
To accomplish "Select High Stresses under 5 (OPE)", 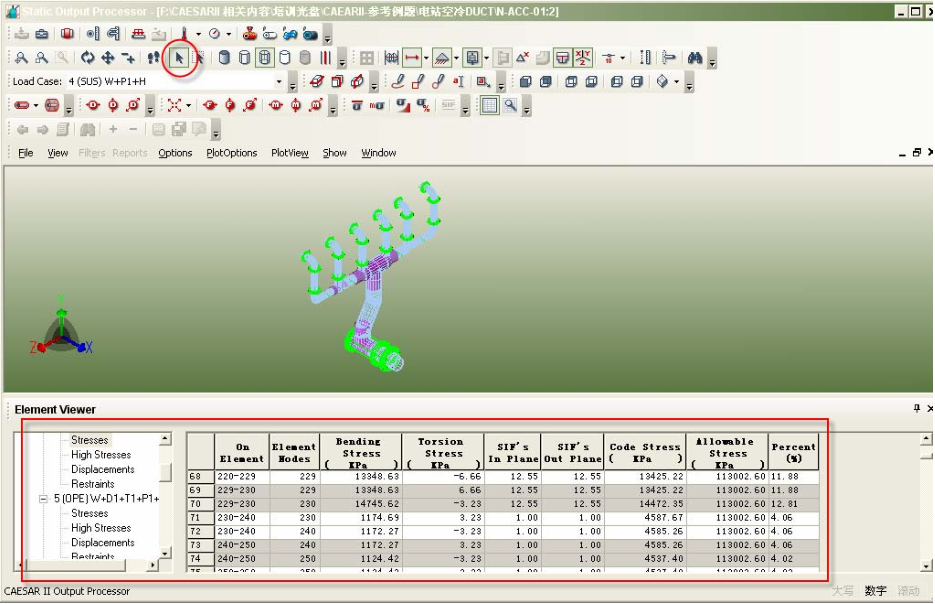I will tap(100, 528).
